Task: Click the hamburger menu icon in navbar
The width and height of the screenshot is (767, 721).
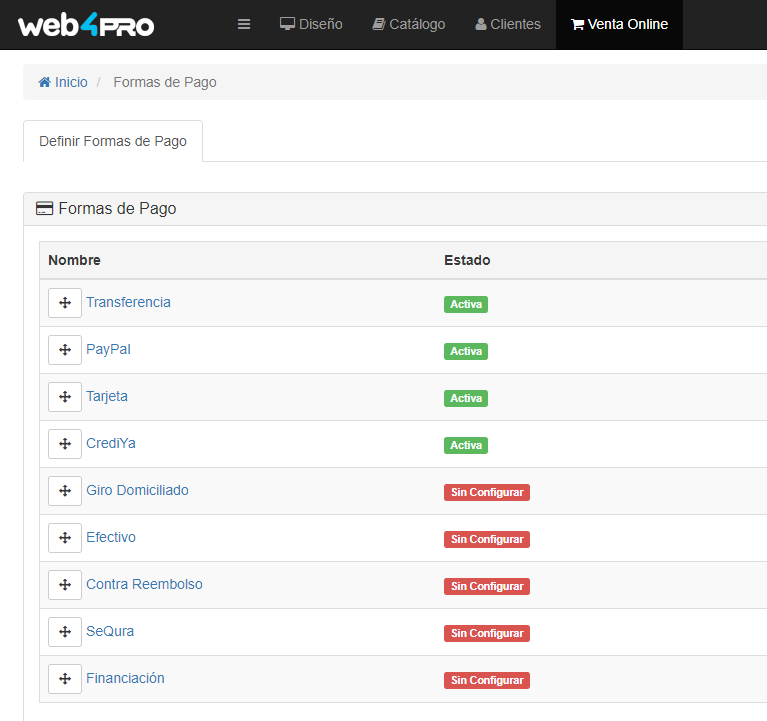Action: (x=244, y=24)
